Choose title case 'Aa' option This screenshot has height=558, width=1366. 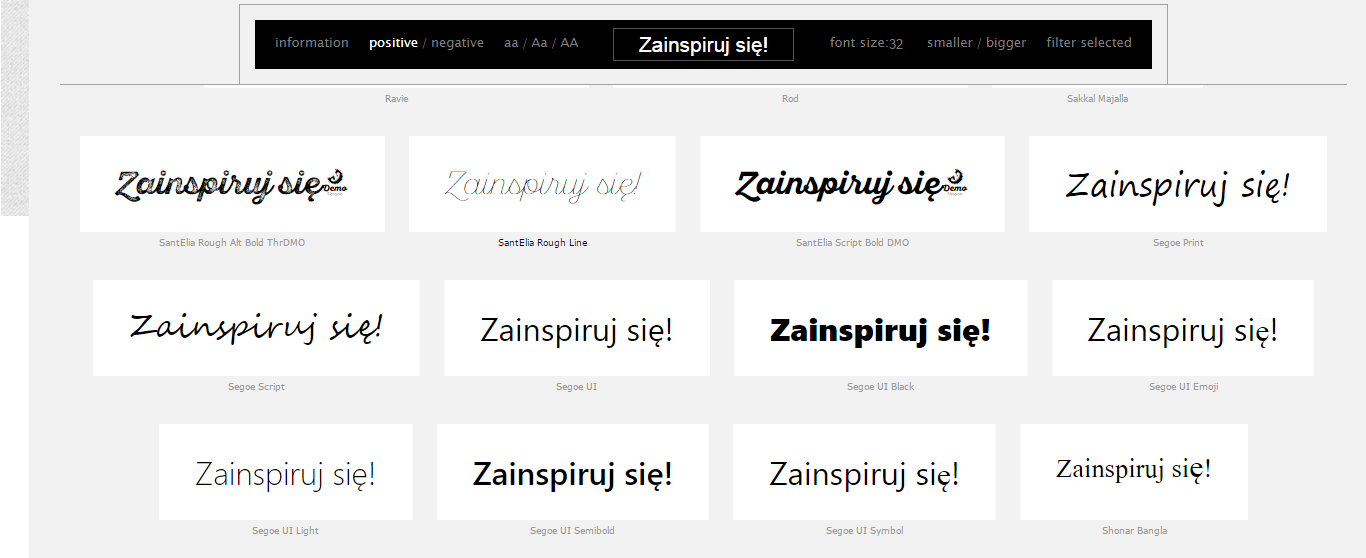click(539, 43)
